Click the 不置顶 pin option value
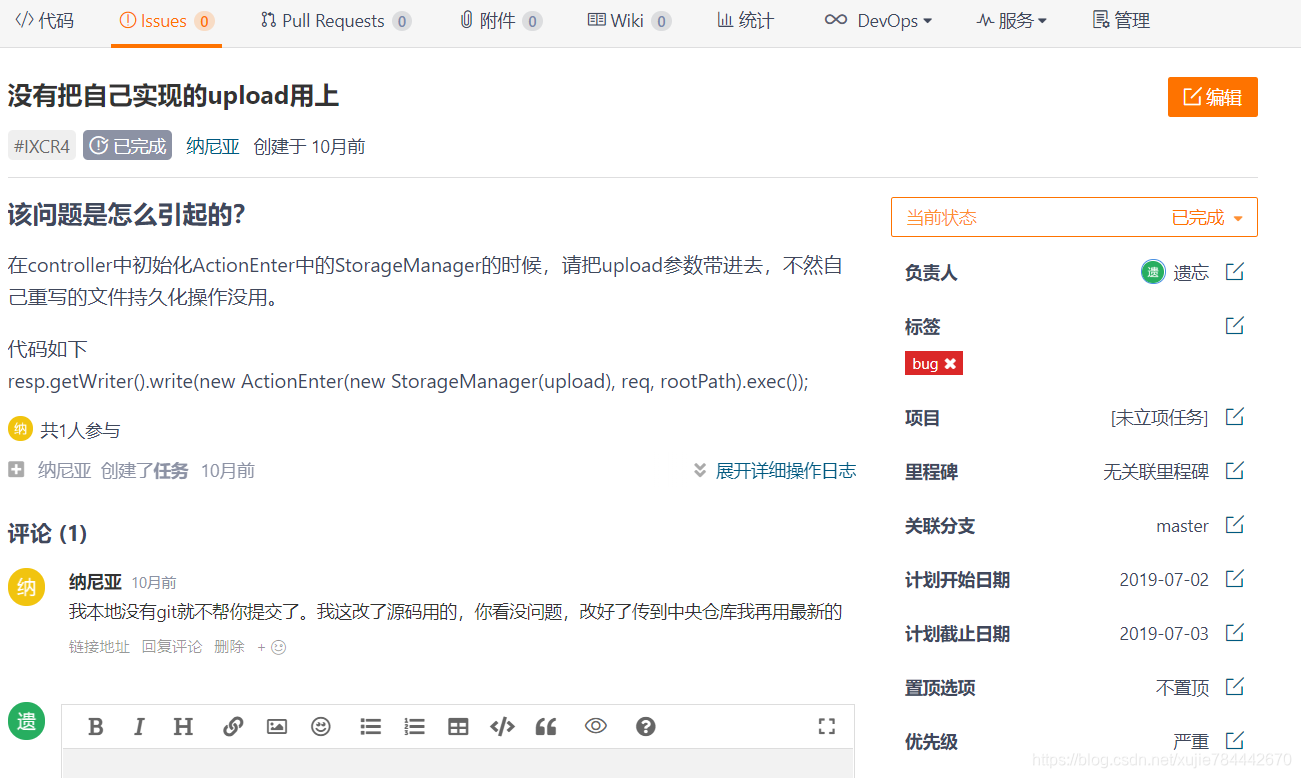The width and height of the screenshot is (1301, 778). tap(1182, 687)
